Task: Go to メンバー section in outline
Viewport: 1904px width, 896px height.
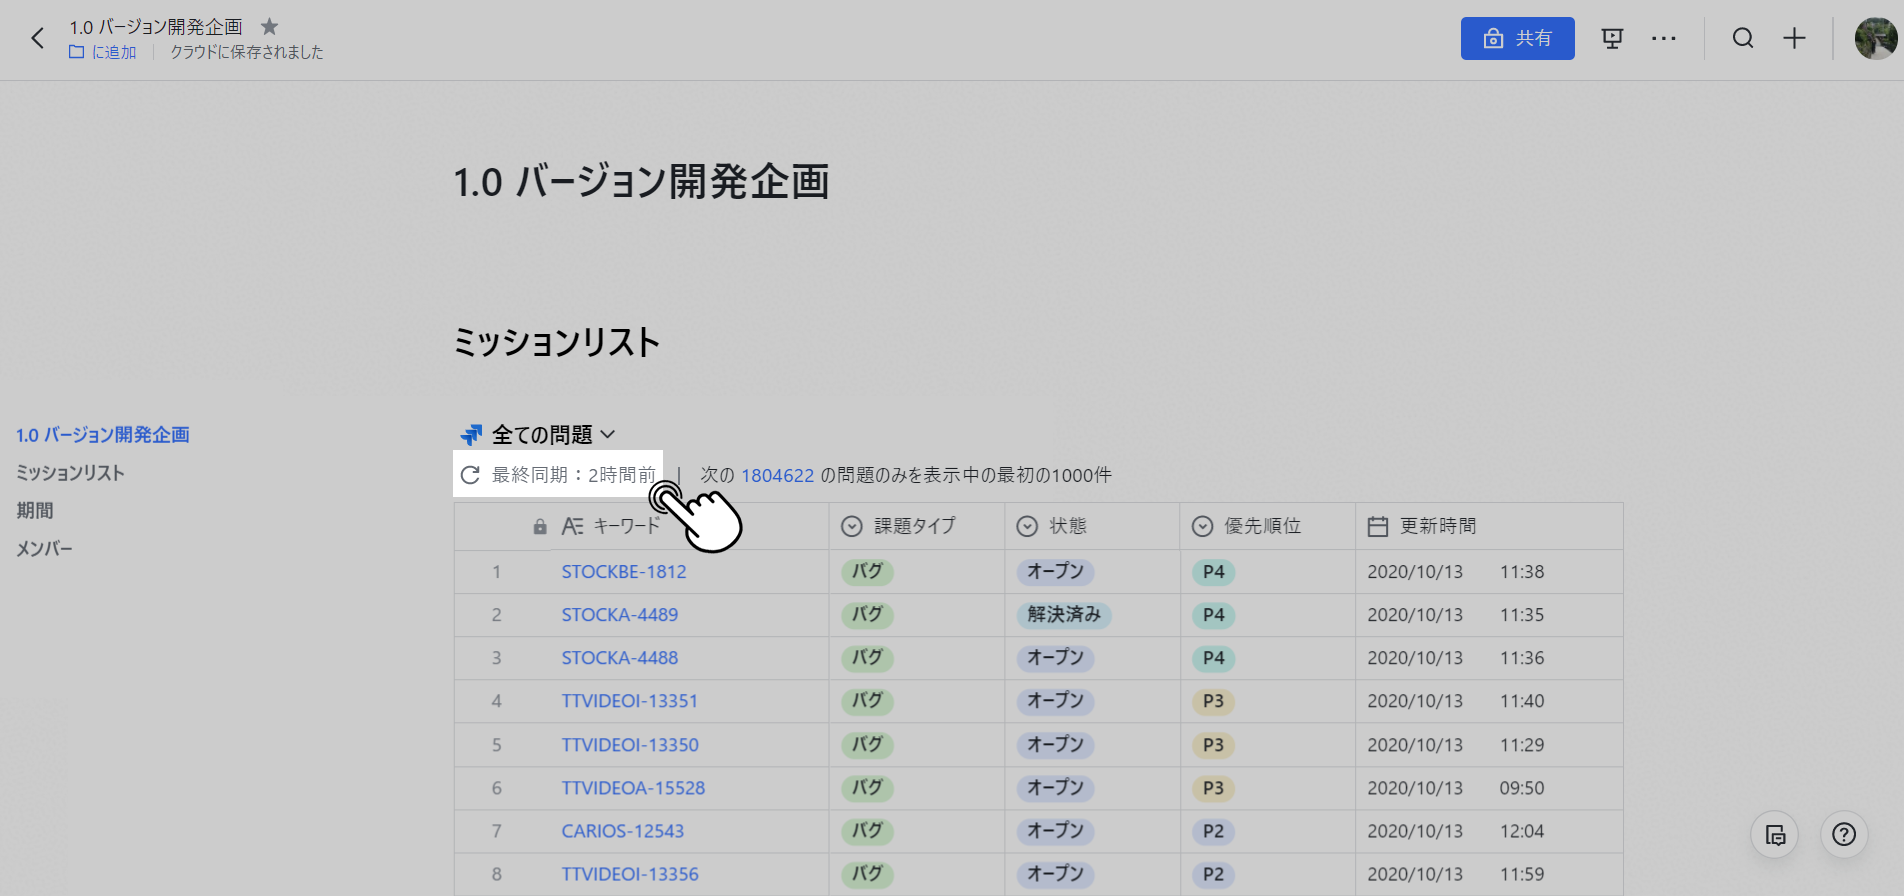Action: 45,549
